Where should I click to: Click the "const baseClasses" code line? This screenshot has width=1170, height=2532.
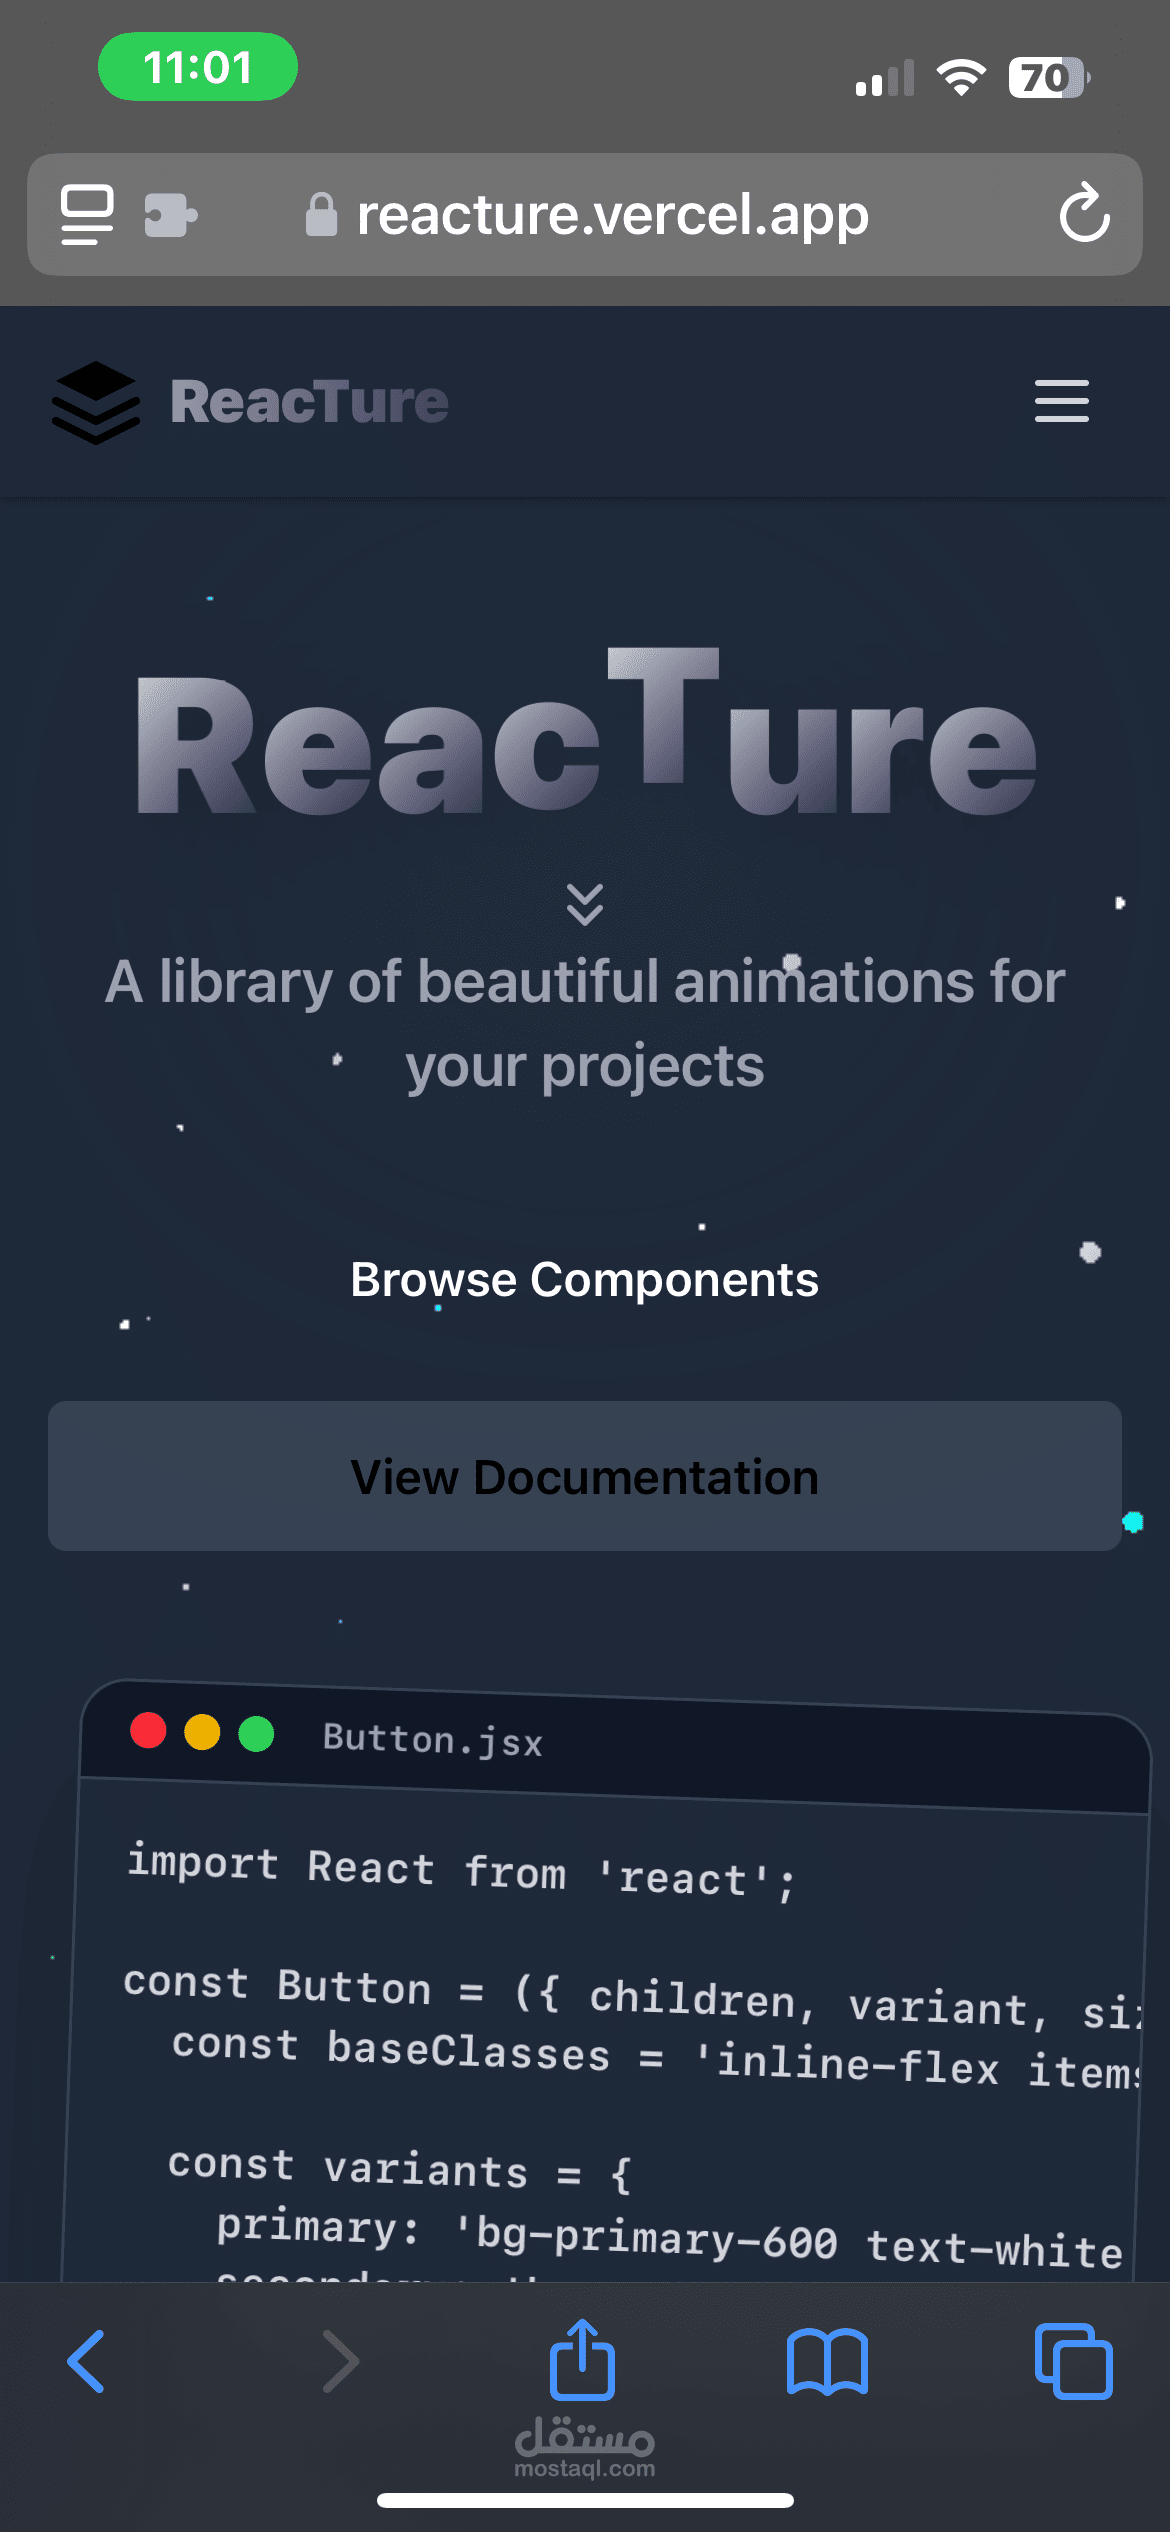[655, 2058]
